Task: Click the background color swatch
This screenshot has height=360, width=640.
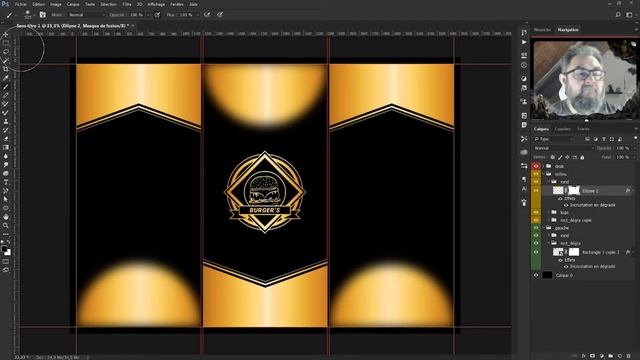Action: tap(8, 253)
